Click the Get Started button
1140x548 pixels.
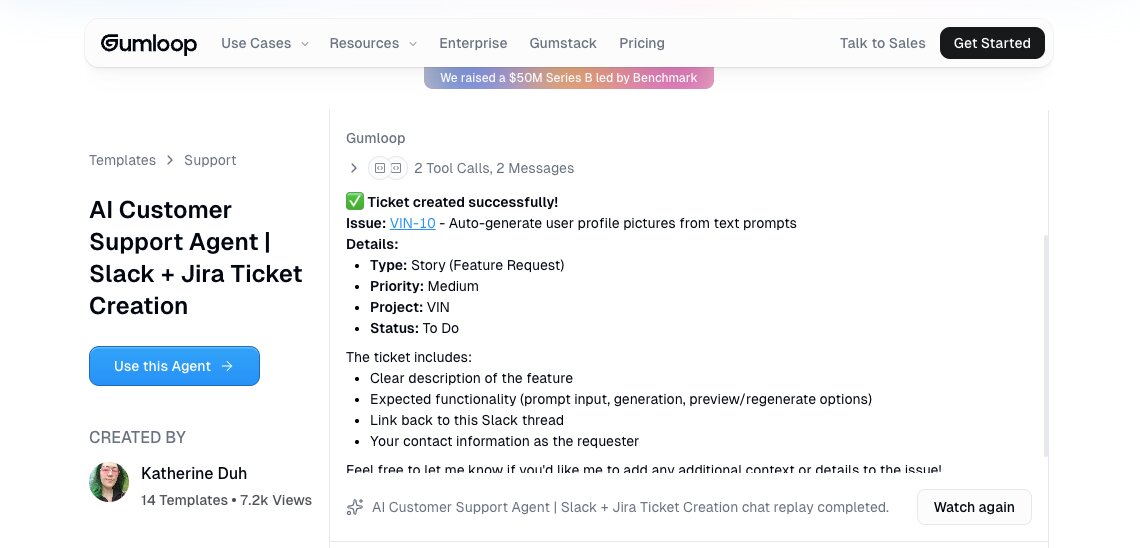coord(992,43)
